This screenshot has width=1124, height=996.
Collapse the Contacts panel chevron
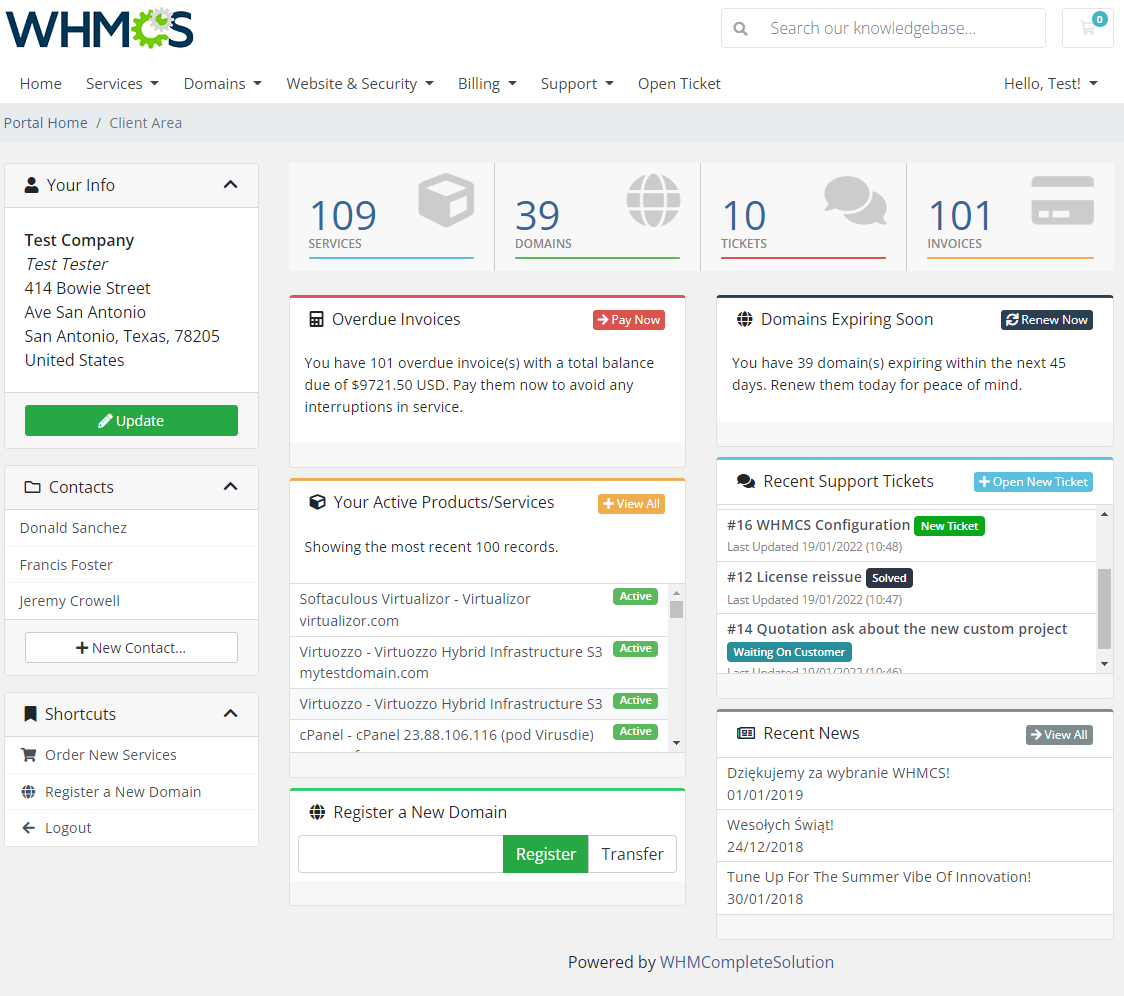230,486
